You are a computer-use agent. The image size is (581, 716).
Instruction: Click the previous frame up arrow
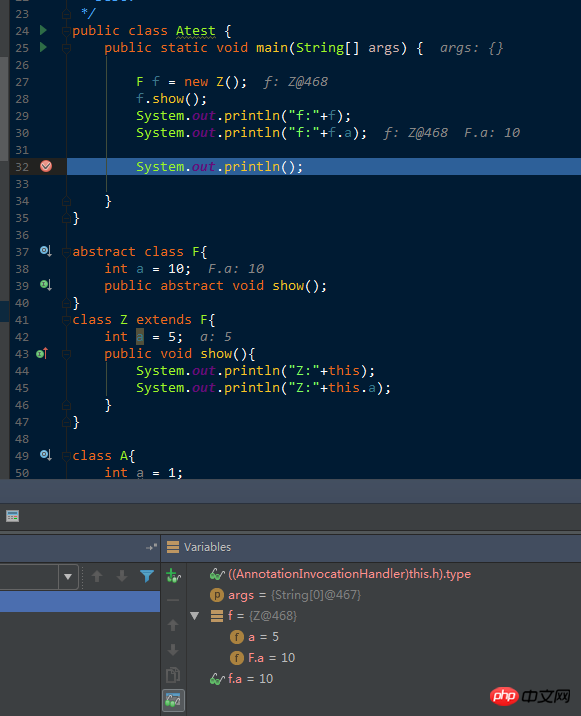(97, 576)
